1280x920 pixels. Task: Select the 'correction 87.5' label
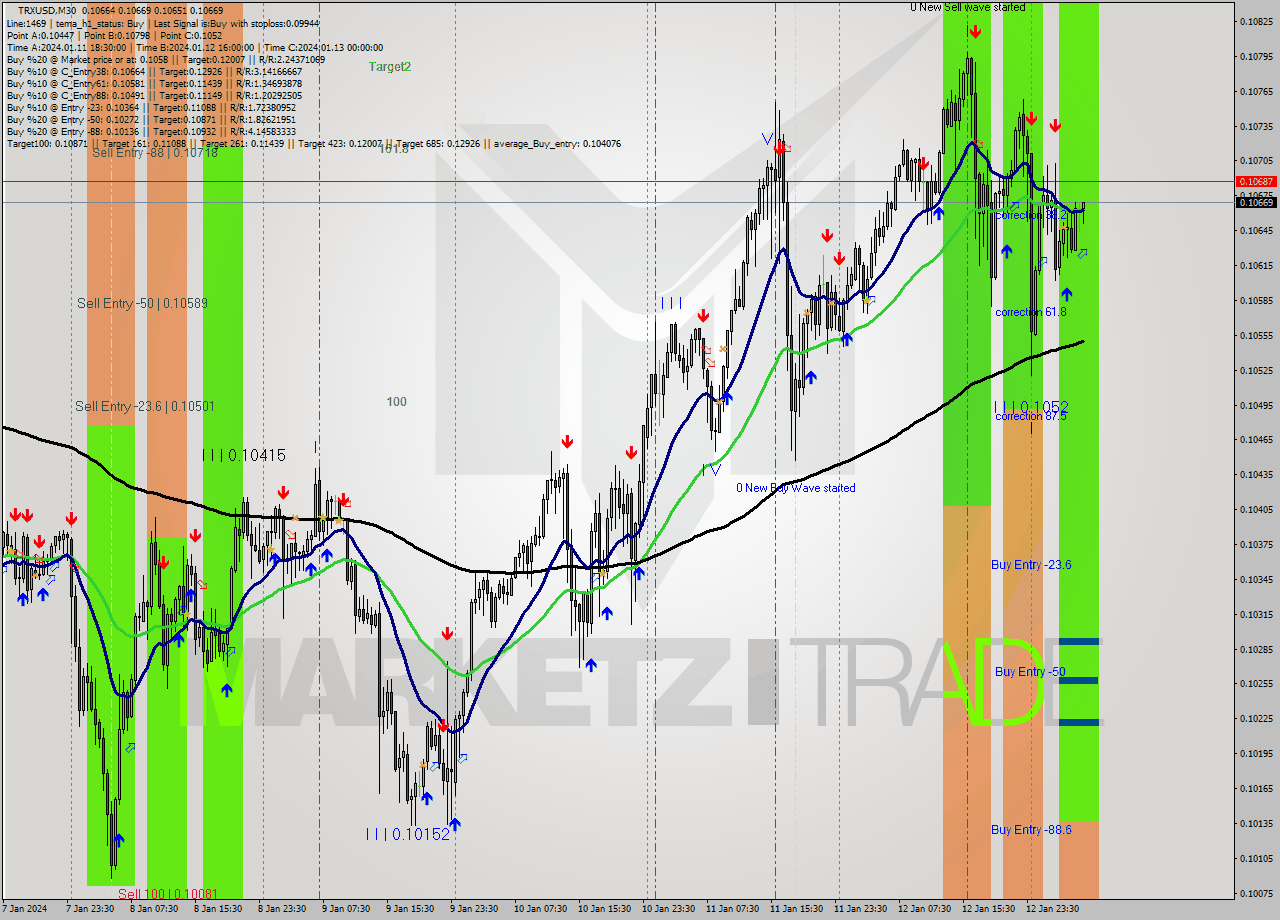[x=1031, y=416]
